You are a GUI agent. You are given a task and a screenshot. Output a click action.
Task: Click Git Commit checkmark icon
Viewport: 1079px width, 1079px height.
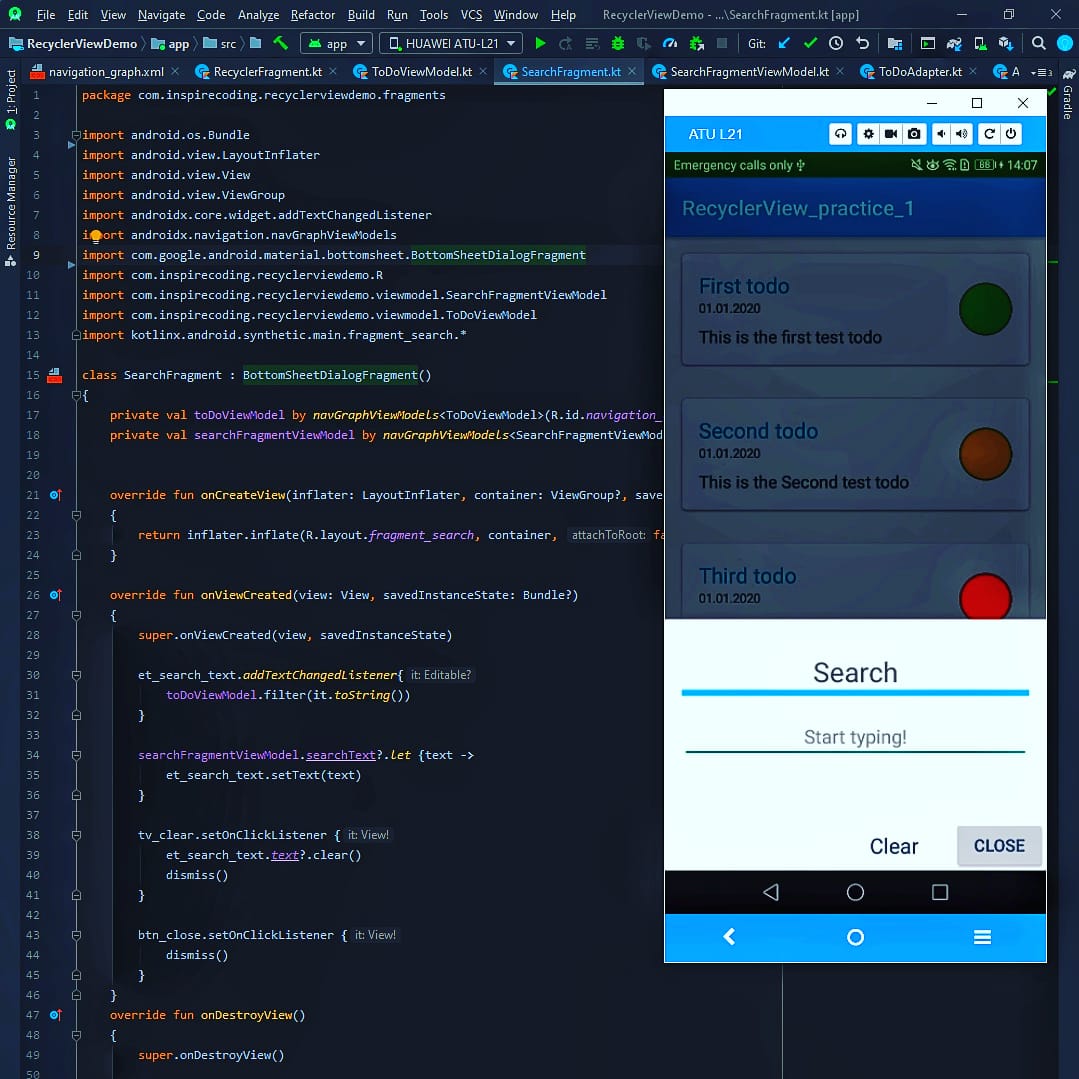(x=810, y=43)
